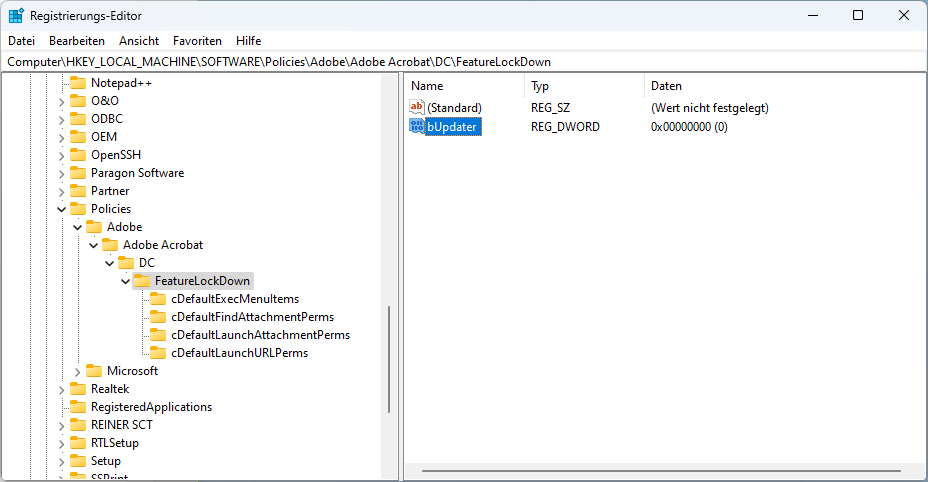Click the REINER SCT folder icon
The image size is (928, 482).
pos(78,425)
